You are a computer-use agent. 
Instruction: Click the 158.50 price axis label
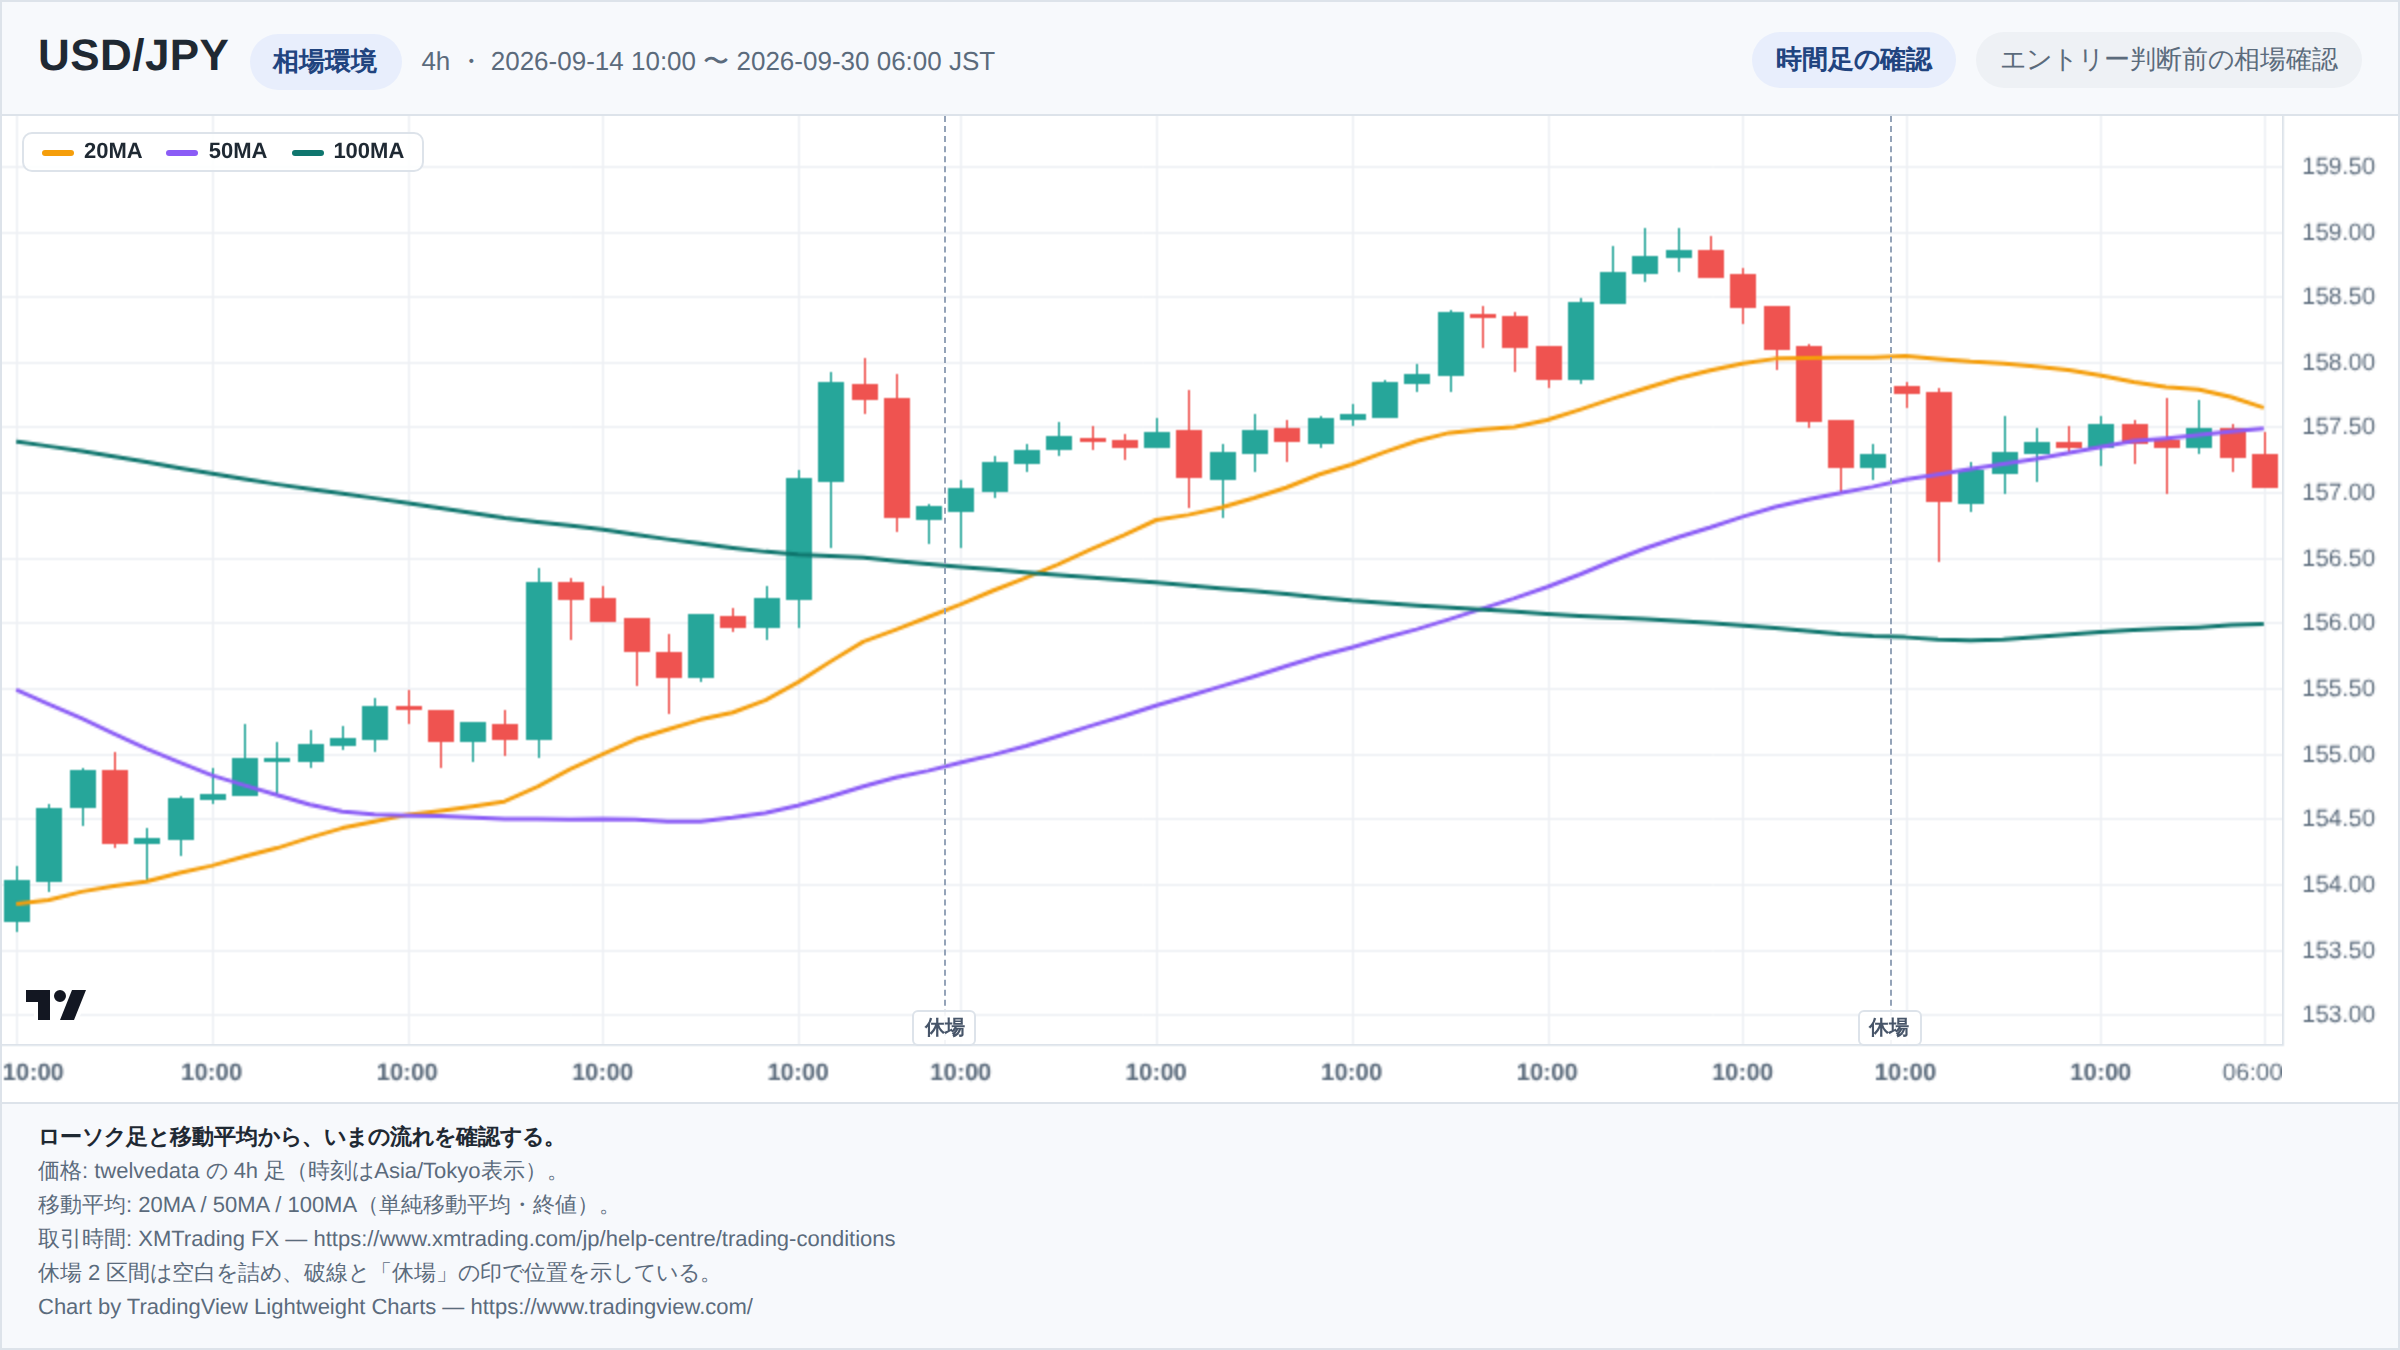(2338, 297)
